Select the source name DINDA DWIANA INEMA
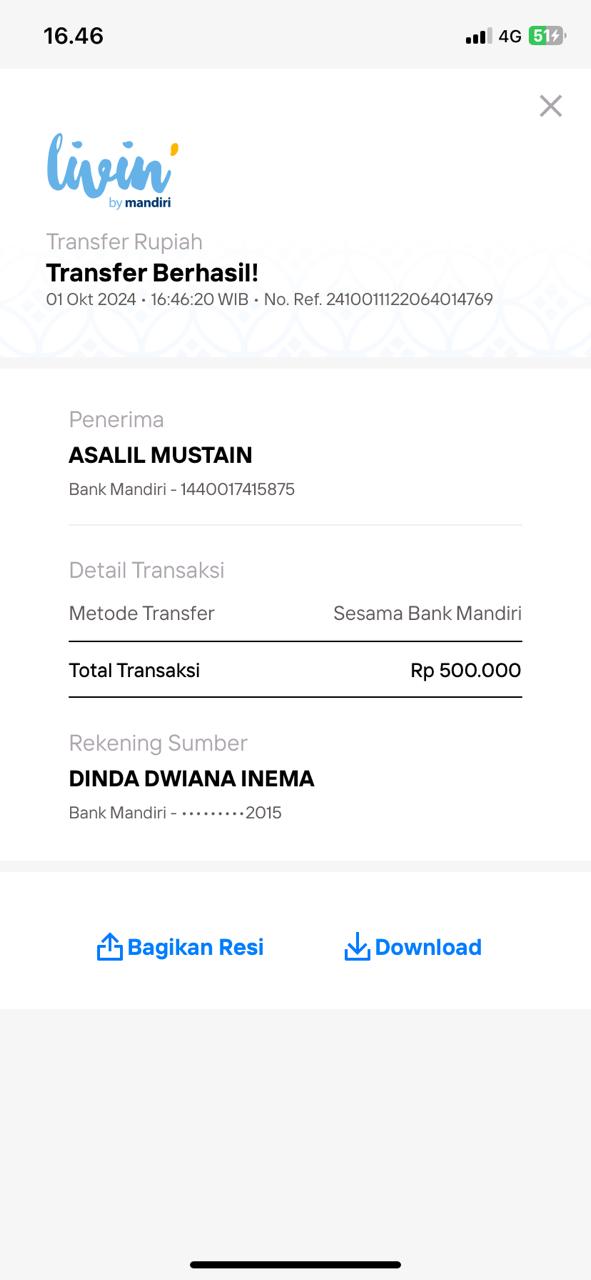 [x=192, y=778]
